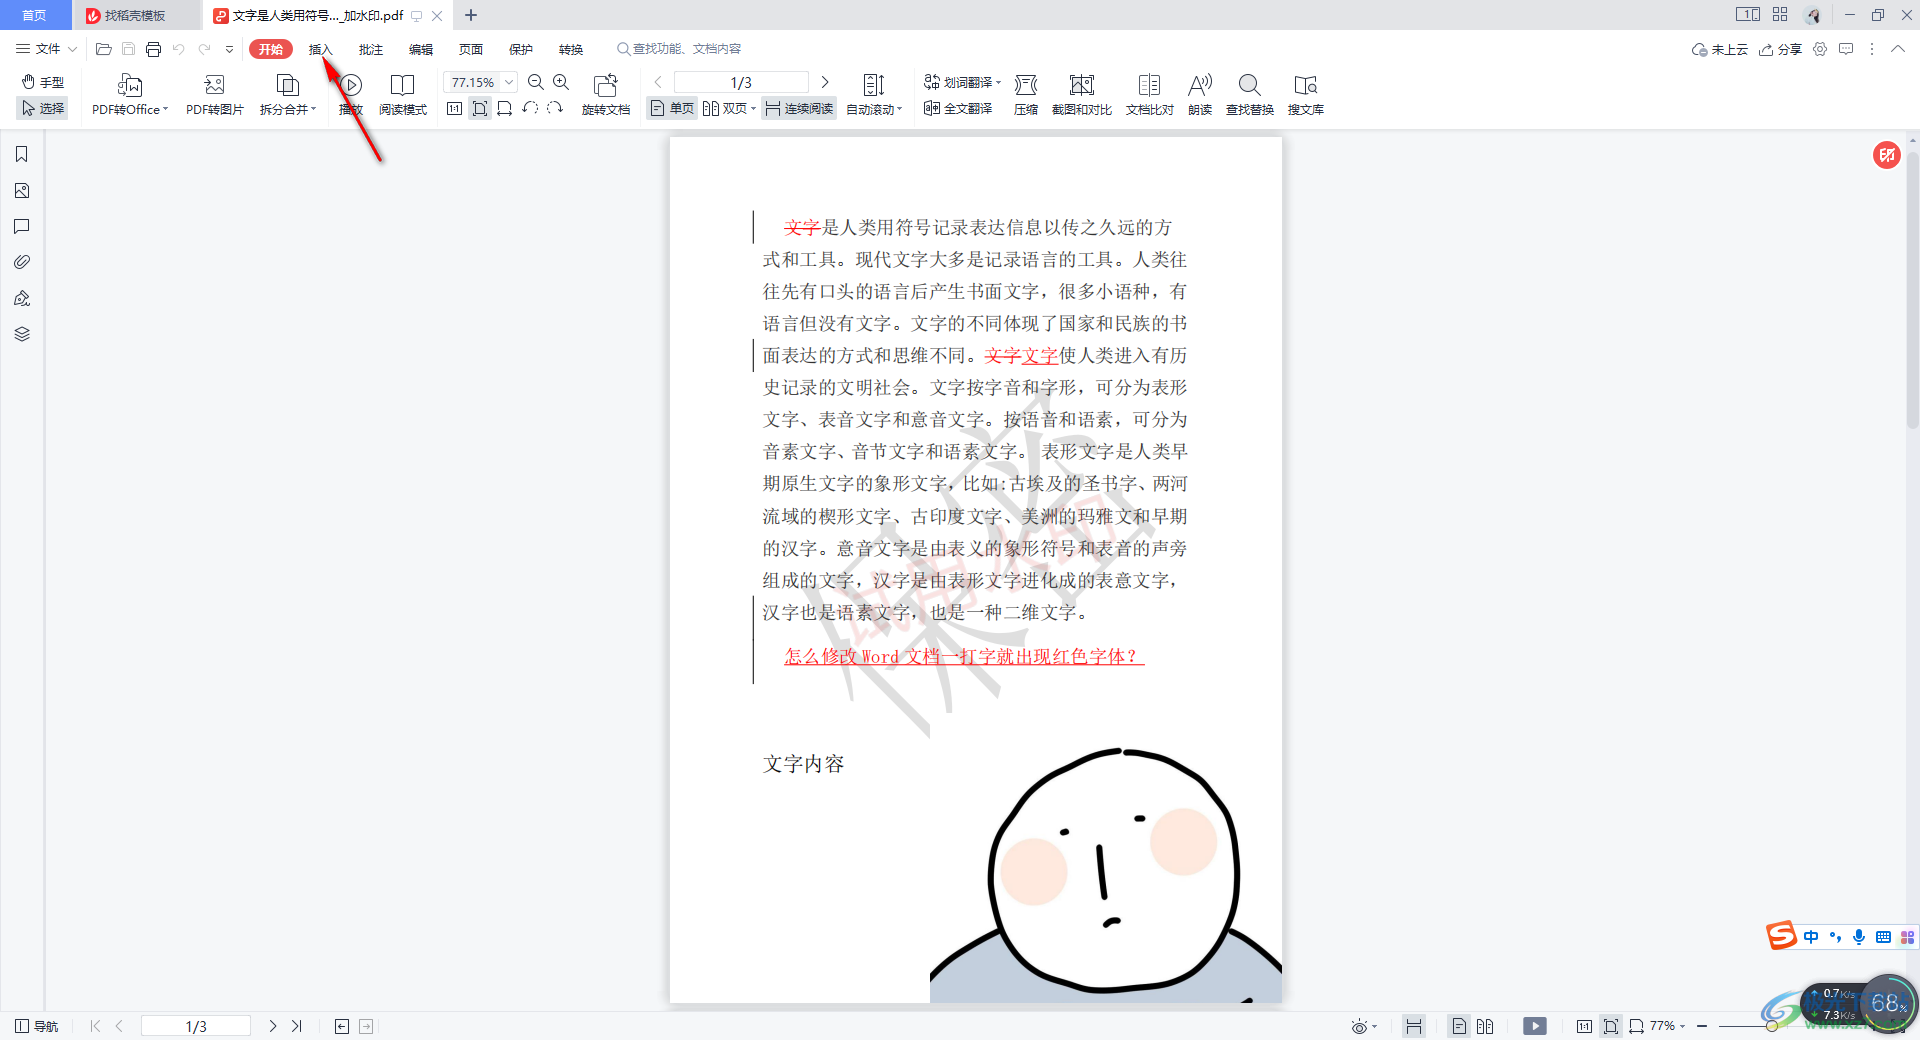Click the 压缩 compress tool
The width and height of the screenshot is (1920, 1040).
pyautogui.click(x=1026, y=96)
